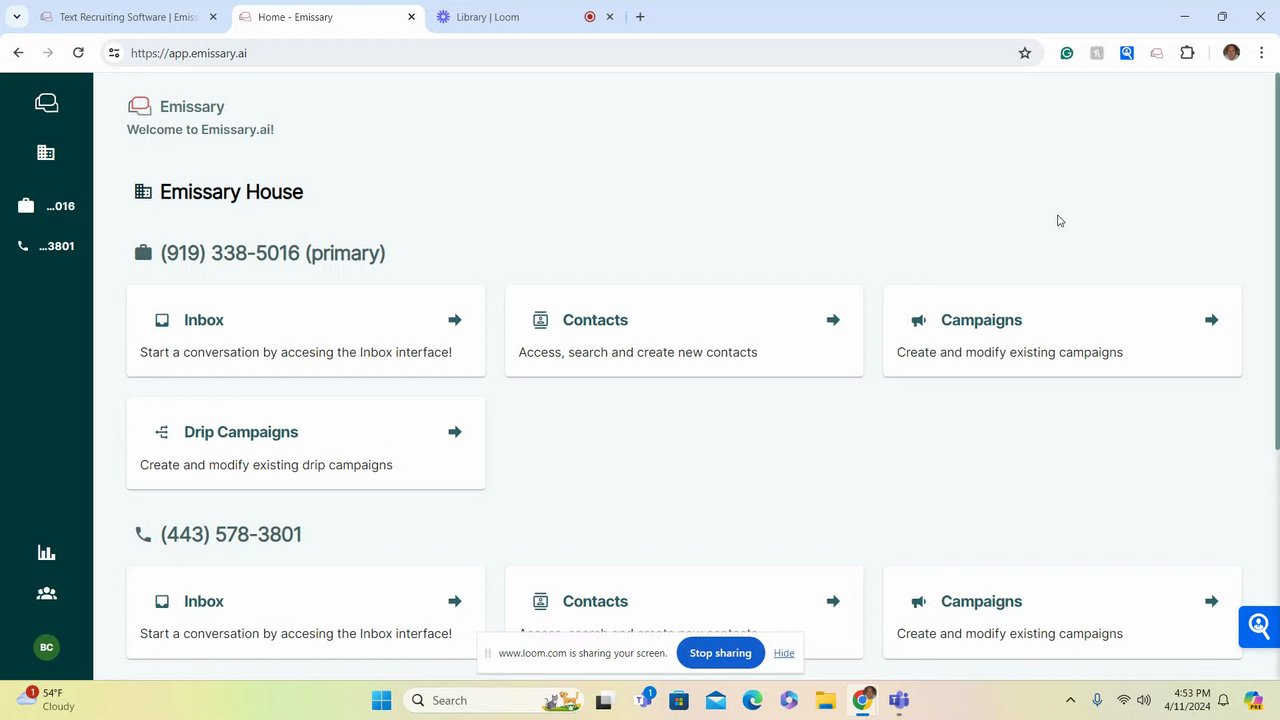Open the chat bubbles icon in the sidebar
This screenshot has height=720, width=1280.
coord(46,103)
